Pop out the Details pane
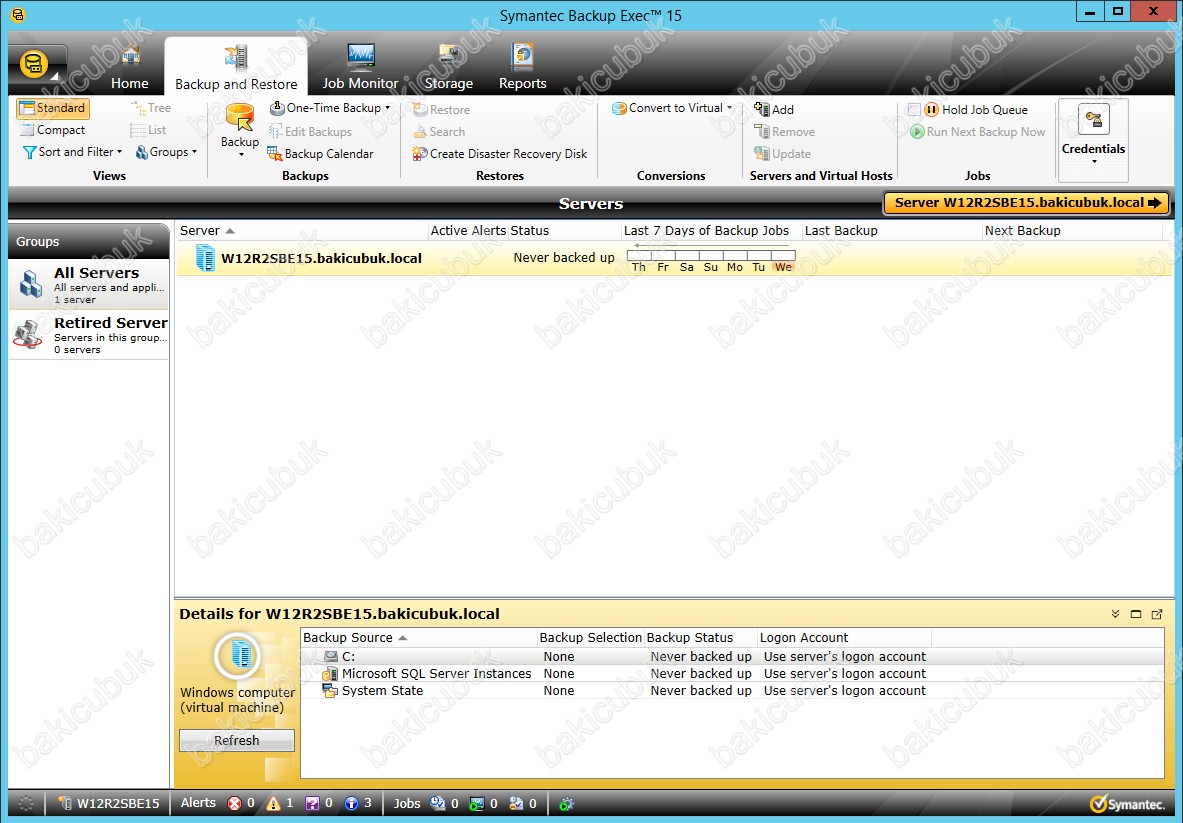1183x823 pixels. (x=1157, y=614)
